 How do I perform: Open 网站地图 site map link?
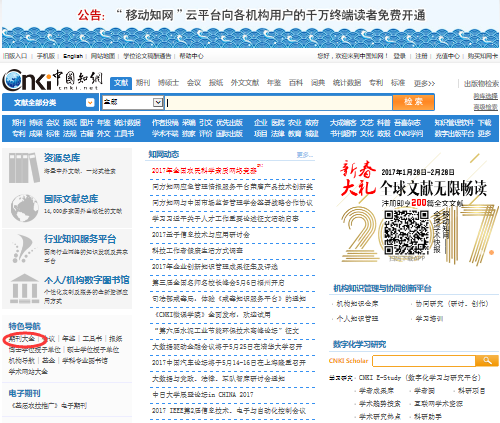[103, 56]
